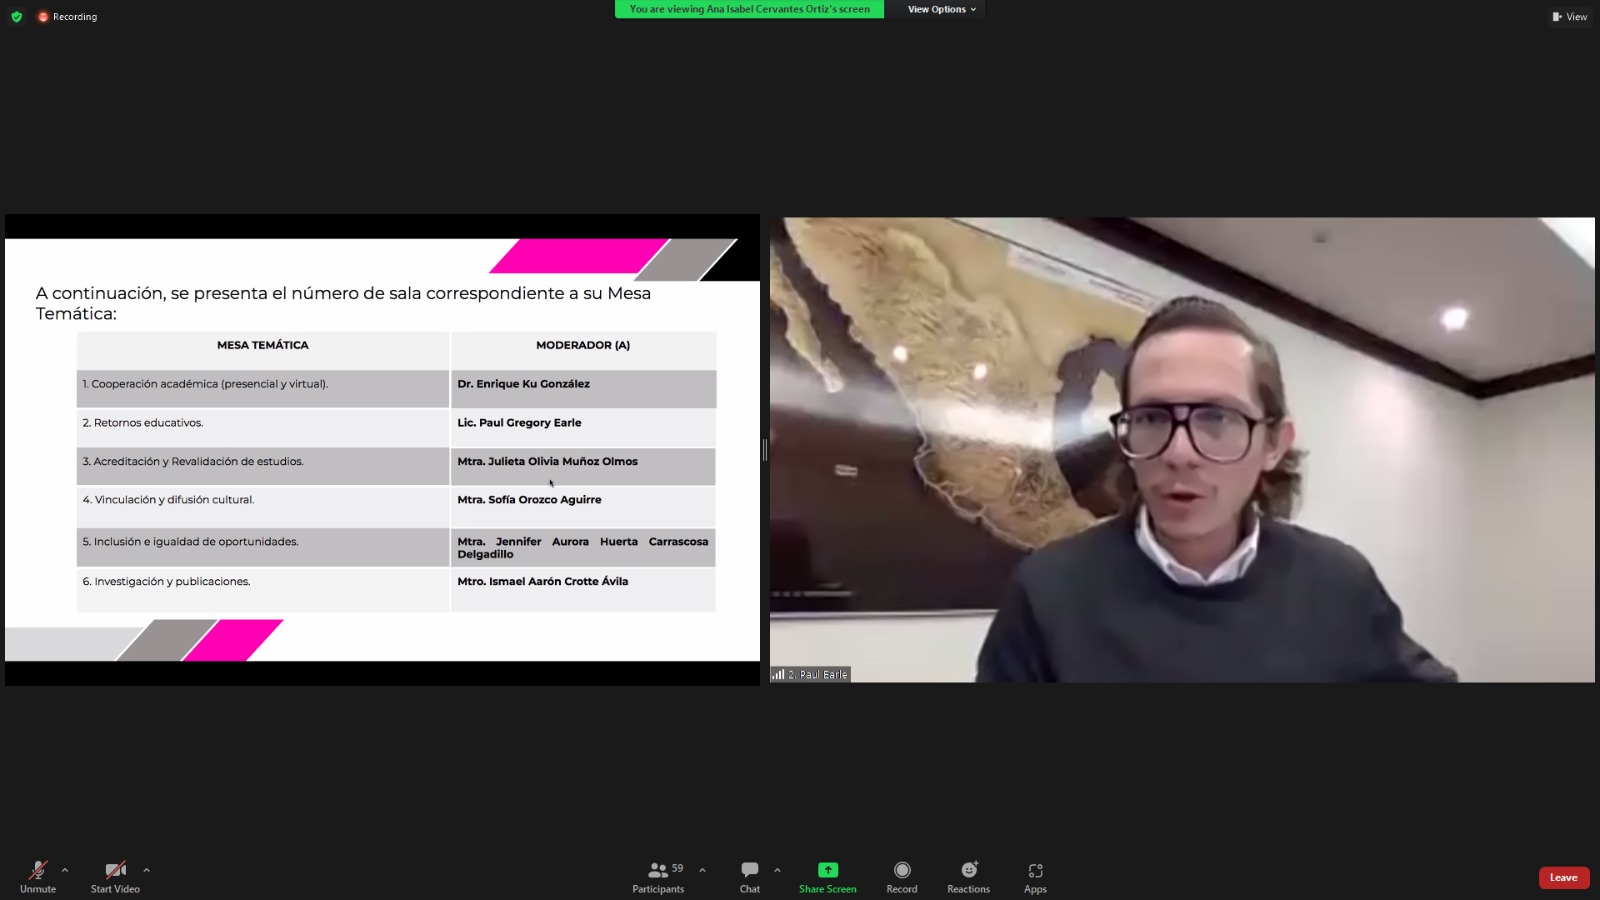This screenshot has width=1600, height=900.
Task: Click the divider handle between shared screen and video
Action: (x=765, y=450)
